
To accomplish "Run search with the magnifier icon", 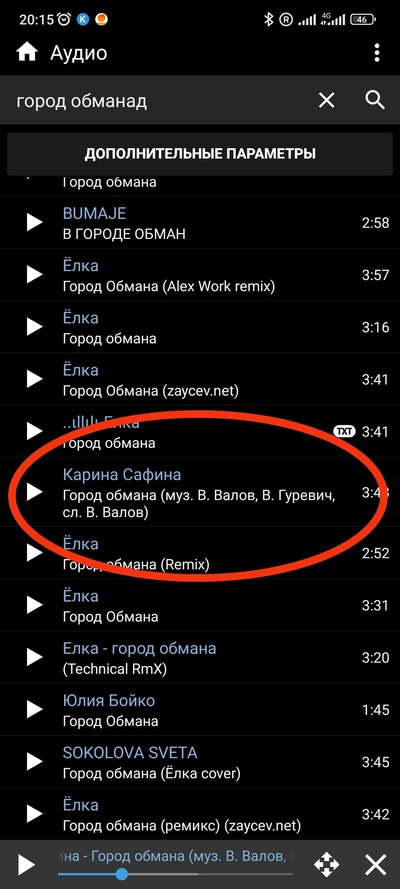I will (x=375, y=100).
